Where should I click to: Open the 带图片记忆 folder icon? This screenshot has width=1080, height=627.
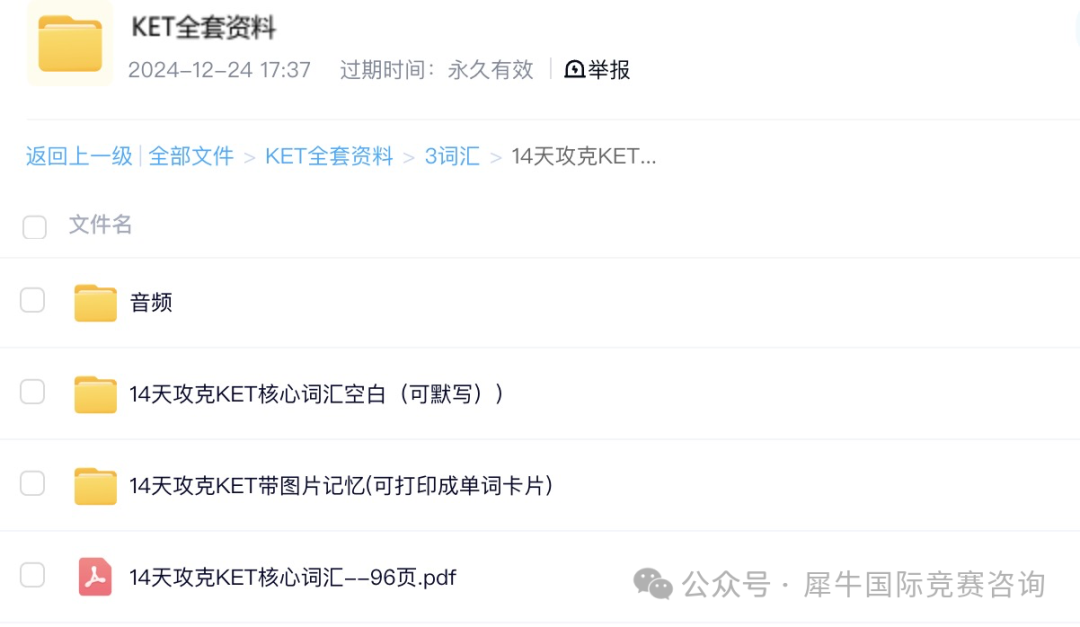point(95,486)
